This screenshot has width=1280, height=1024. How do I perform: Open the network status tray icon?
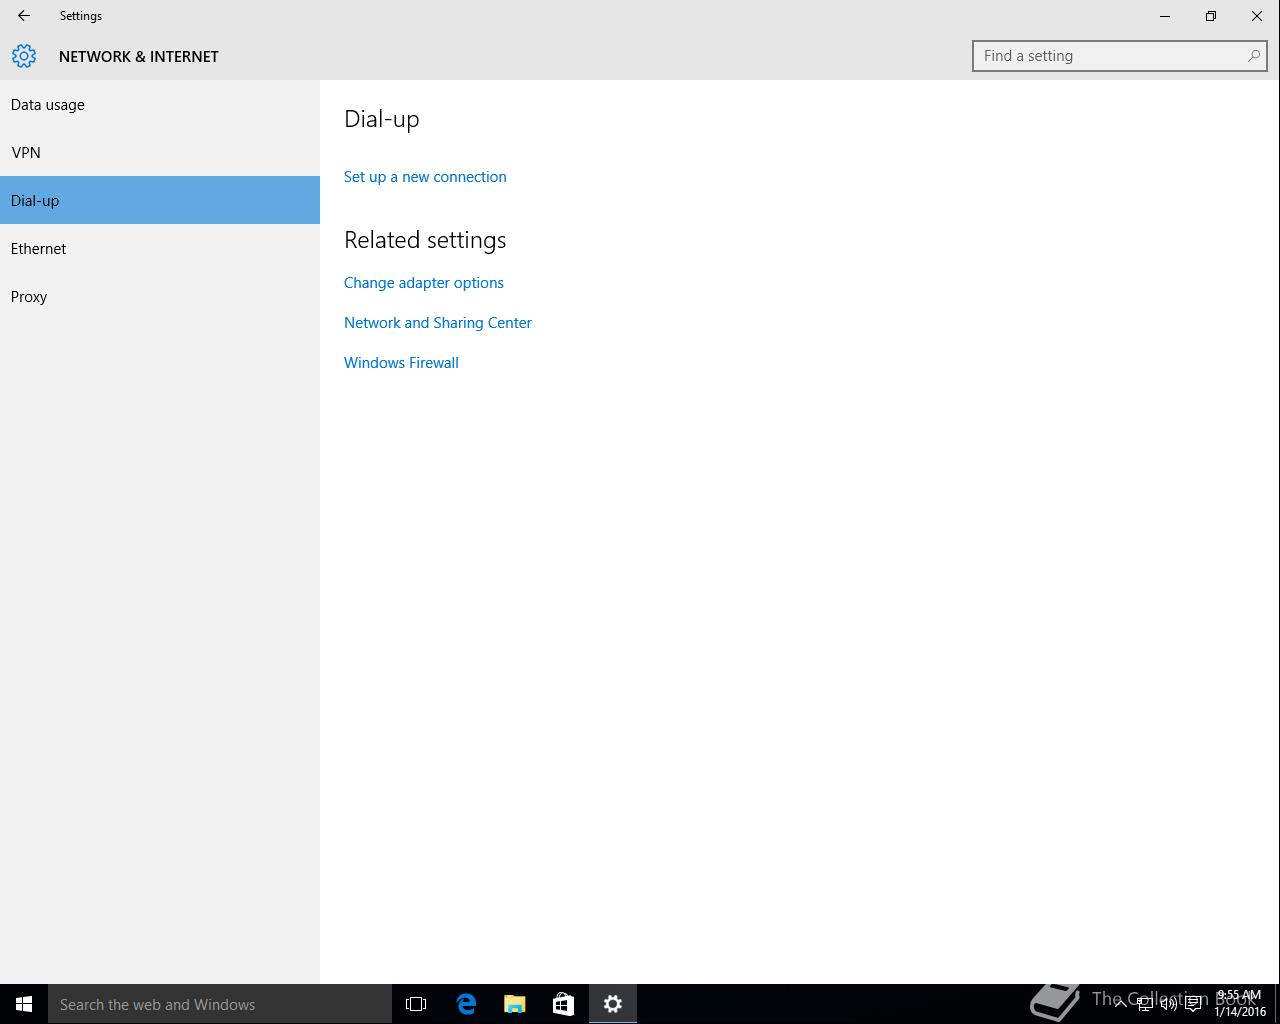tap(1144, 1004)
